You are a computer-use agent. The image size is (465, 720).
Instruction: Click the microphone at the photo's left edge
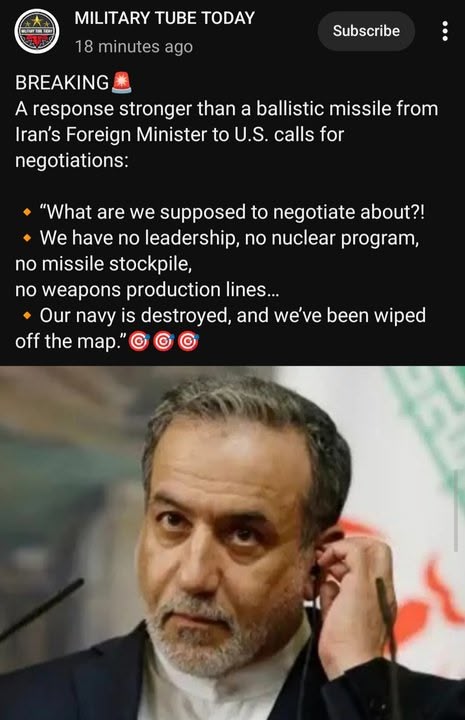pos(41,609)
